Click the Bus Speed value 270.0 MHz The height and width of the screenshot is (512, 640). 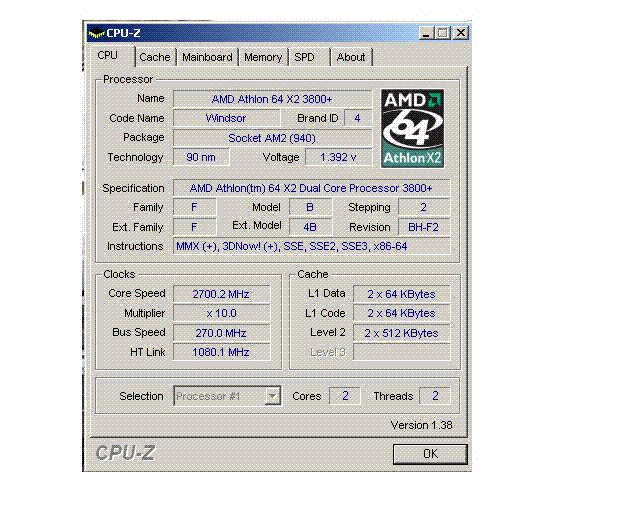[222, 333]
